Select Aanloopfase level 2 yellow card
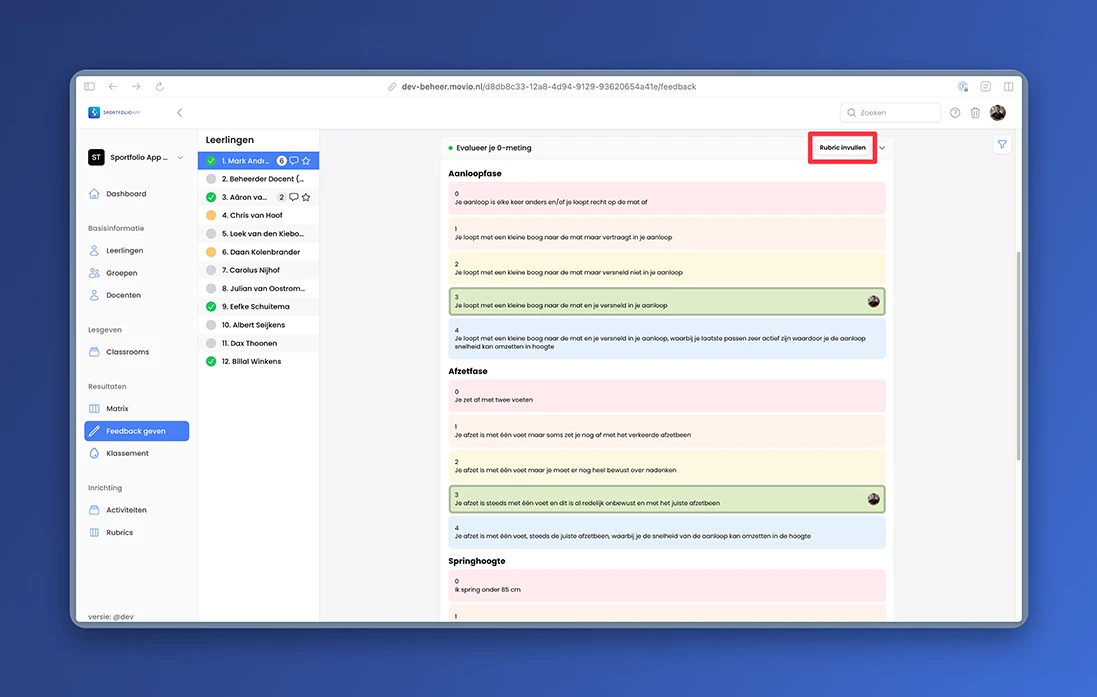The height and width of the screenshot is (697, 1097). pyautogui.click(x=667, y=268)
